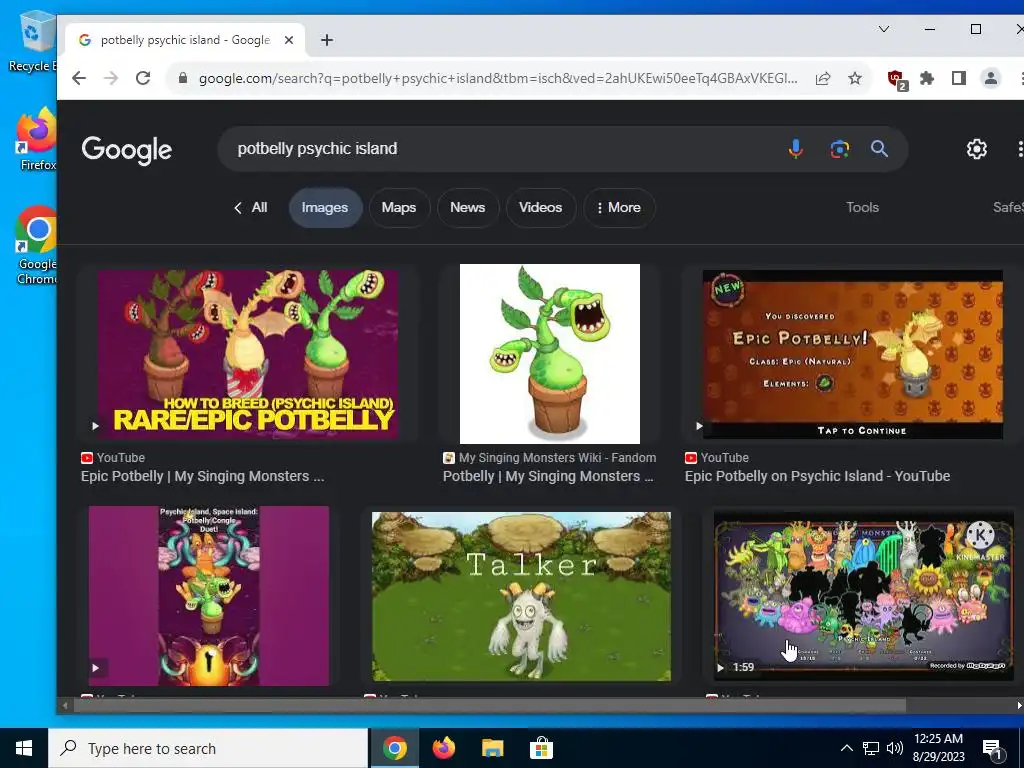The image size is (1024, 768).
Task: Select the Google Chrome desktop shortcut
Action: (37, 246)
